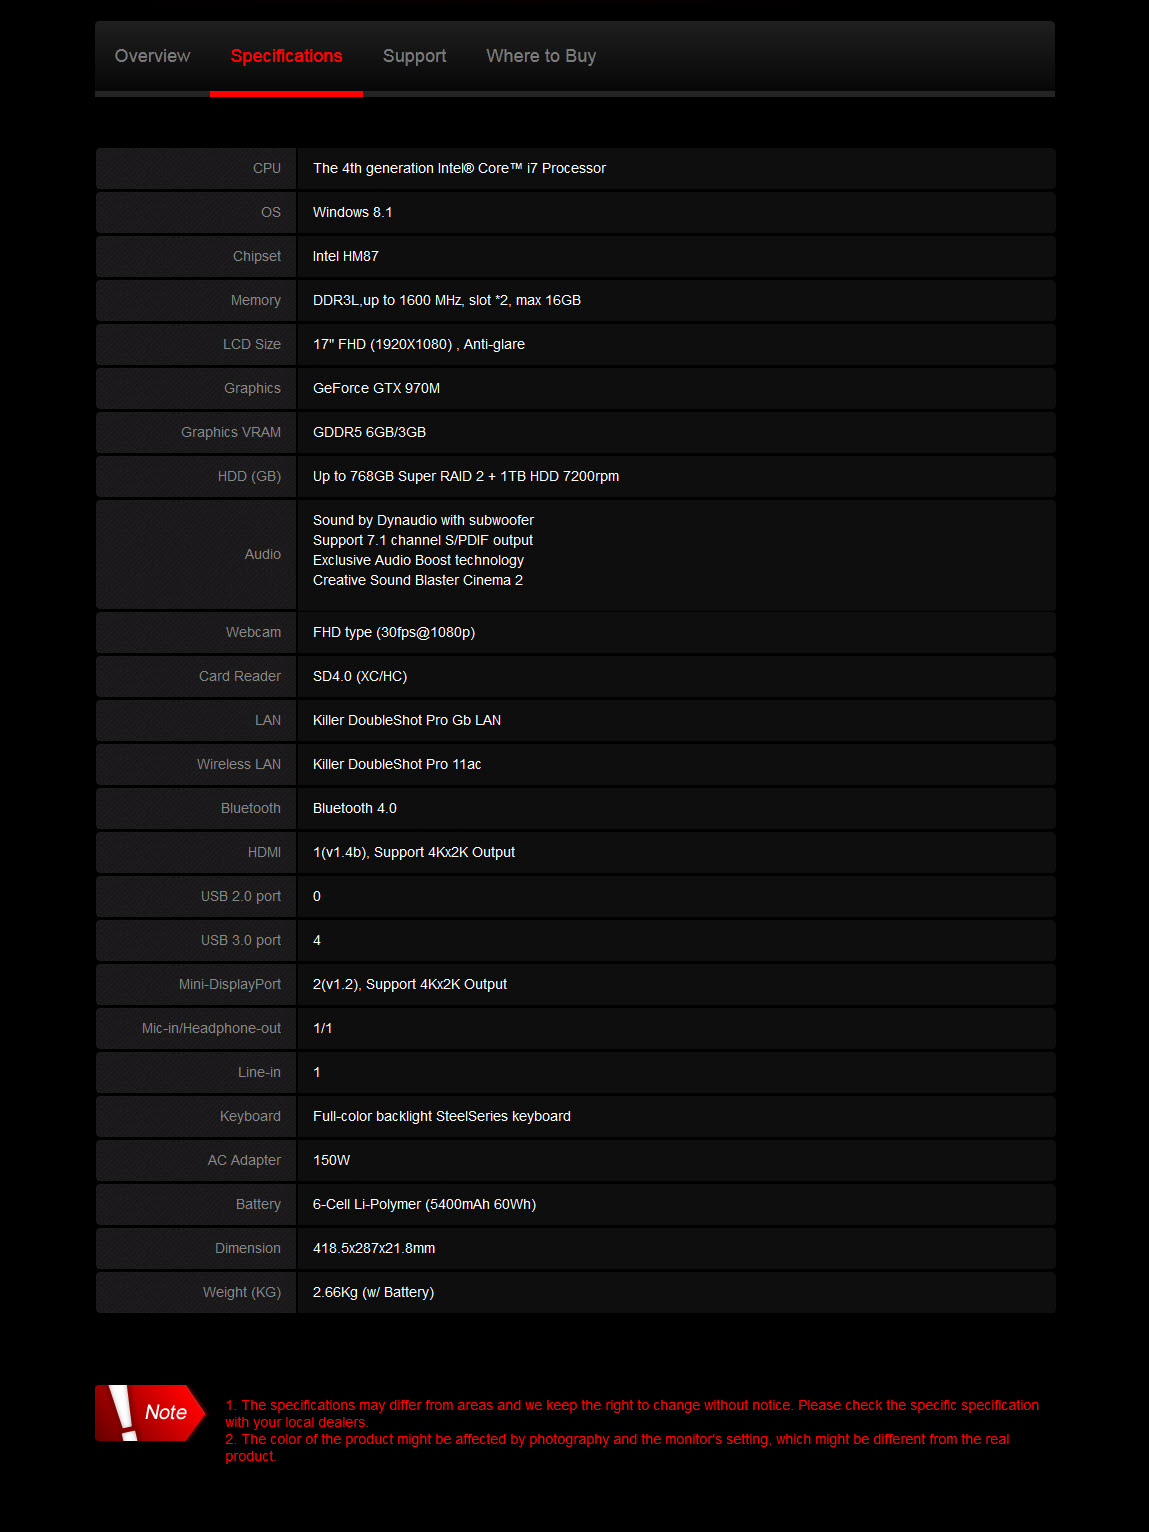This screenshot has width=1149, height=1532.
Task: Click the CPU row label
Action: 266,168
